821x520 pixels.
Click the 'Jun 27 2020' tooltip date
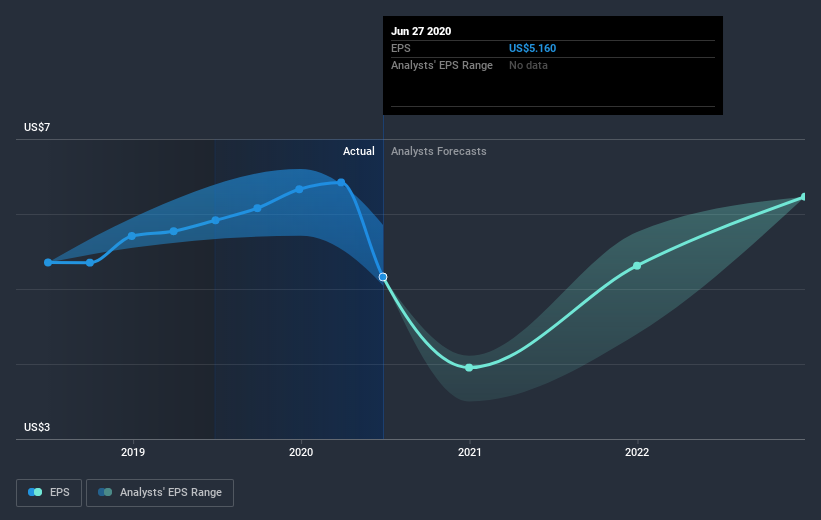tap(421, 31)
